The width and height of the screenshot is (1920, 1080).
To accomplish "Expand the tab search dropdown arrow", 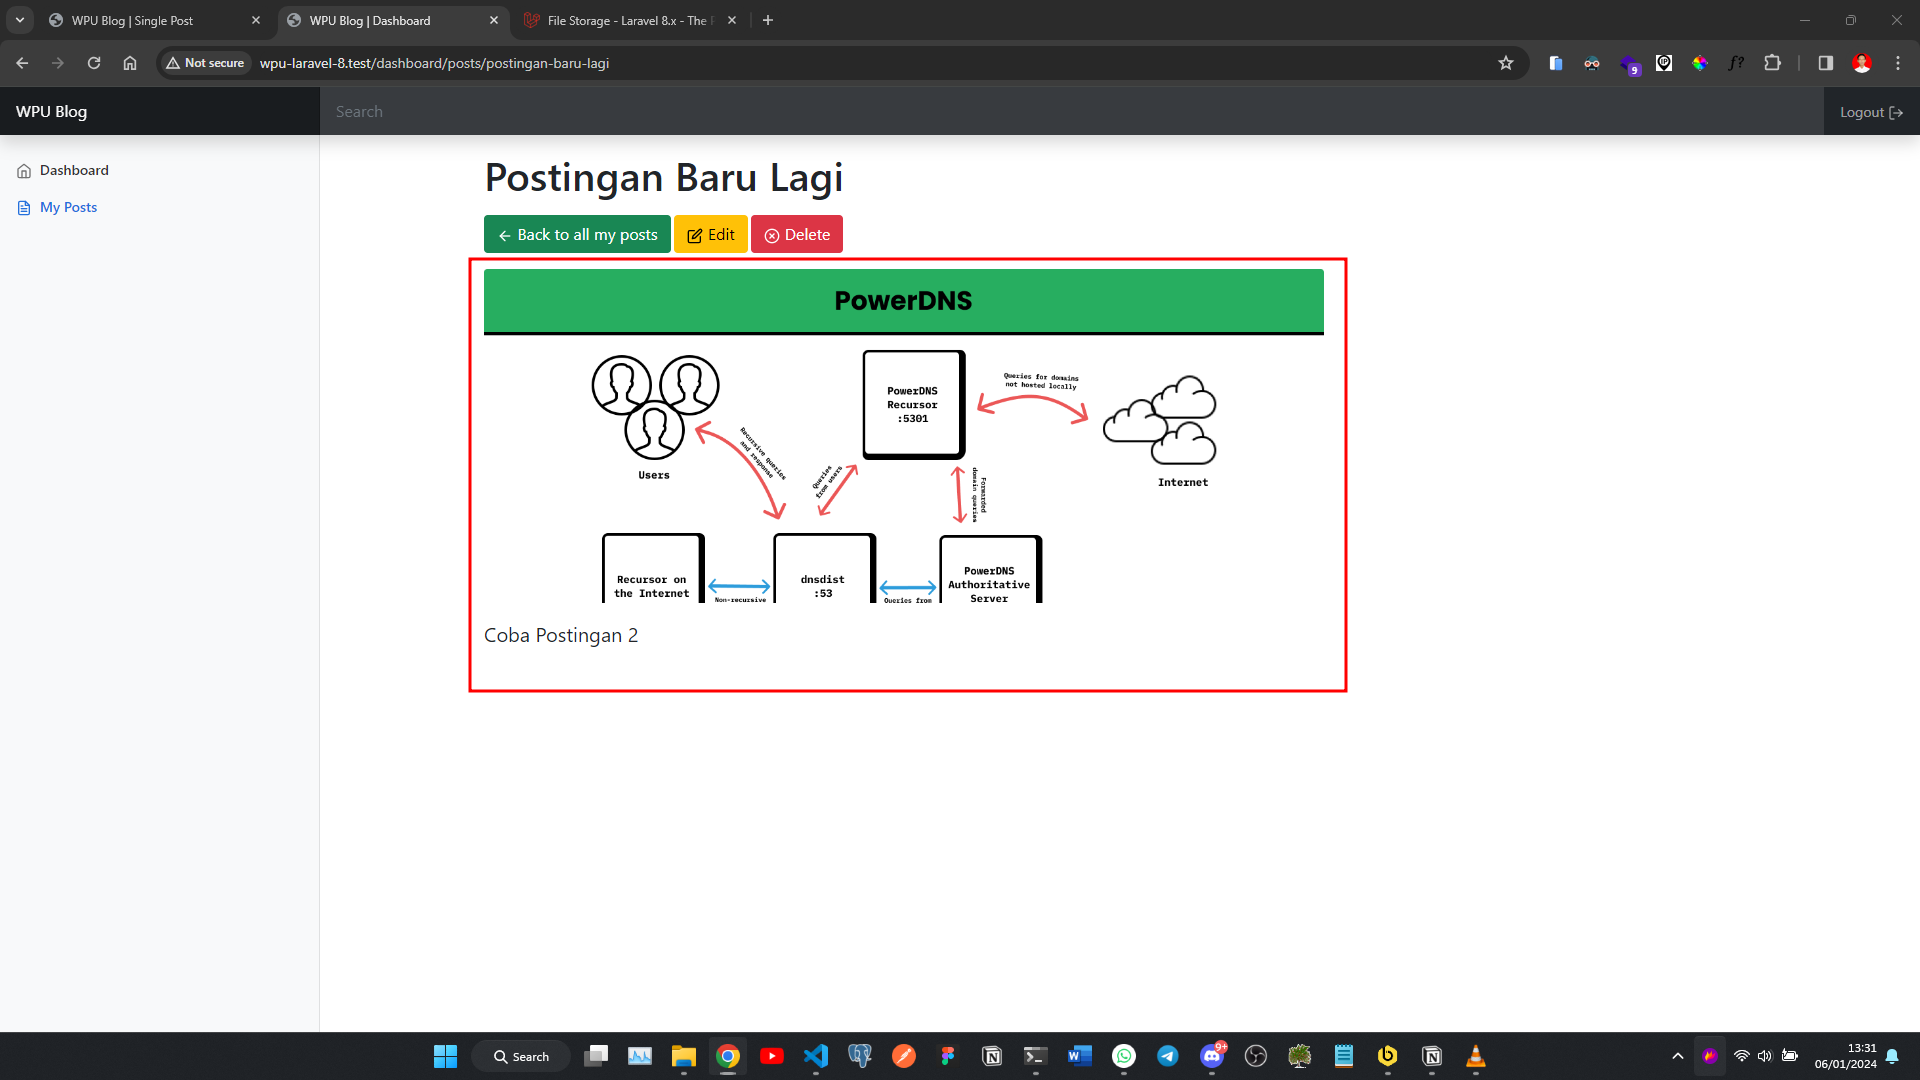I will pyautogui.click(x=20, y=21).
